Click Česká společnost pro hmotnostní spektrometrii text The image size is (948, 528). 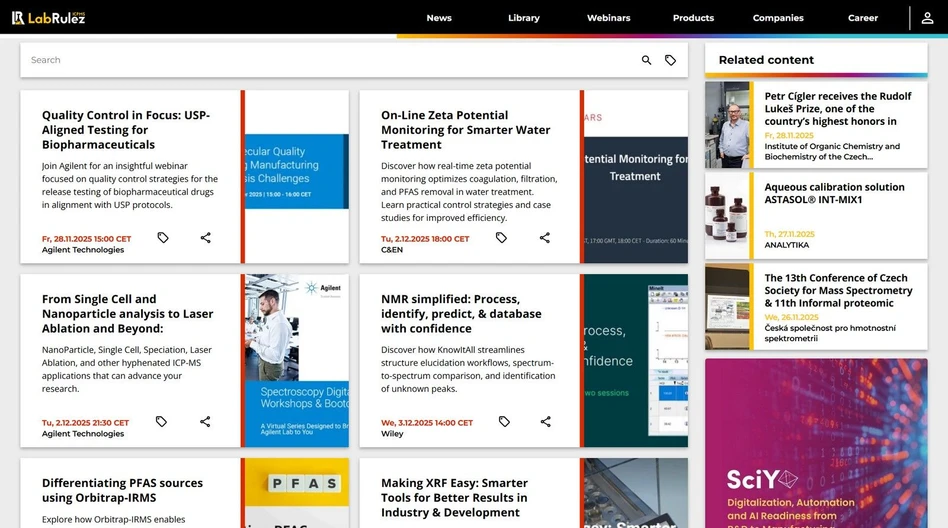pyautogui.click(x=830, y=333)
